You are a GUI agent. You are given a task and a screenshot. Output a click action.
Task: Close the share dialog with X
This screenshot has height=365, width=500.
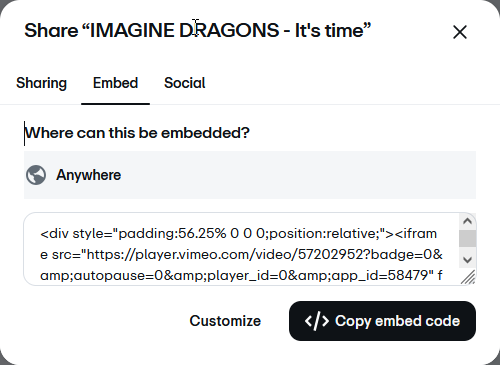coord(460,32)
